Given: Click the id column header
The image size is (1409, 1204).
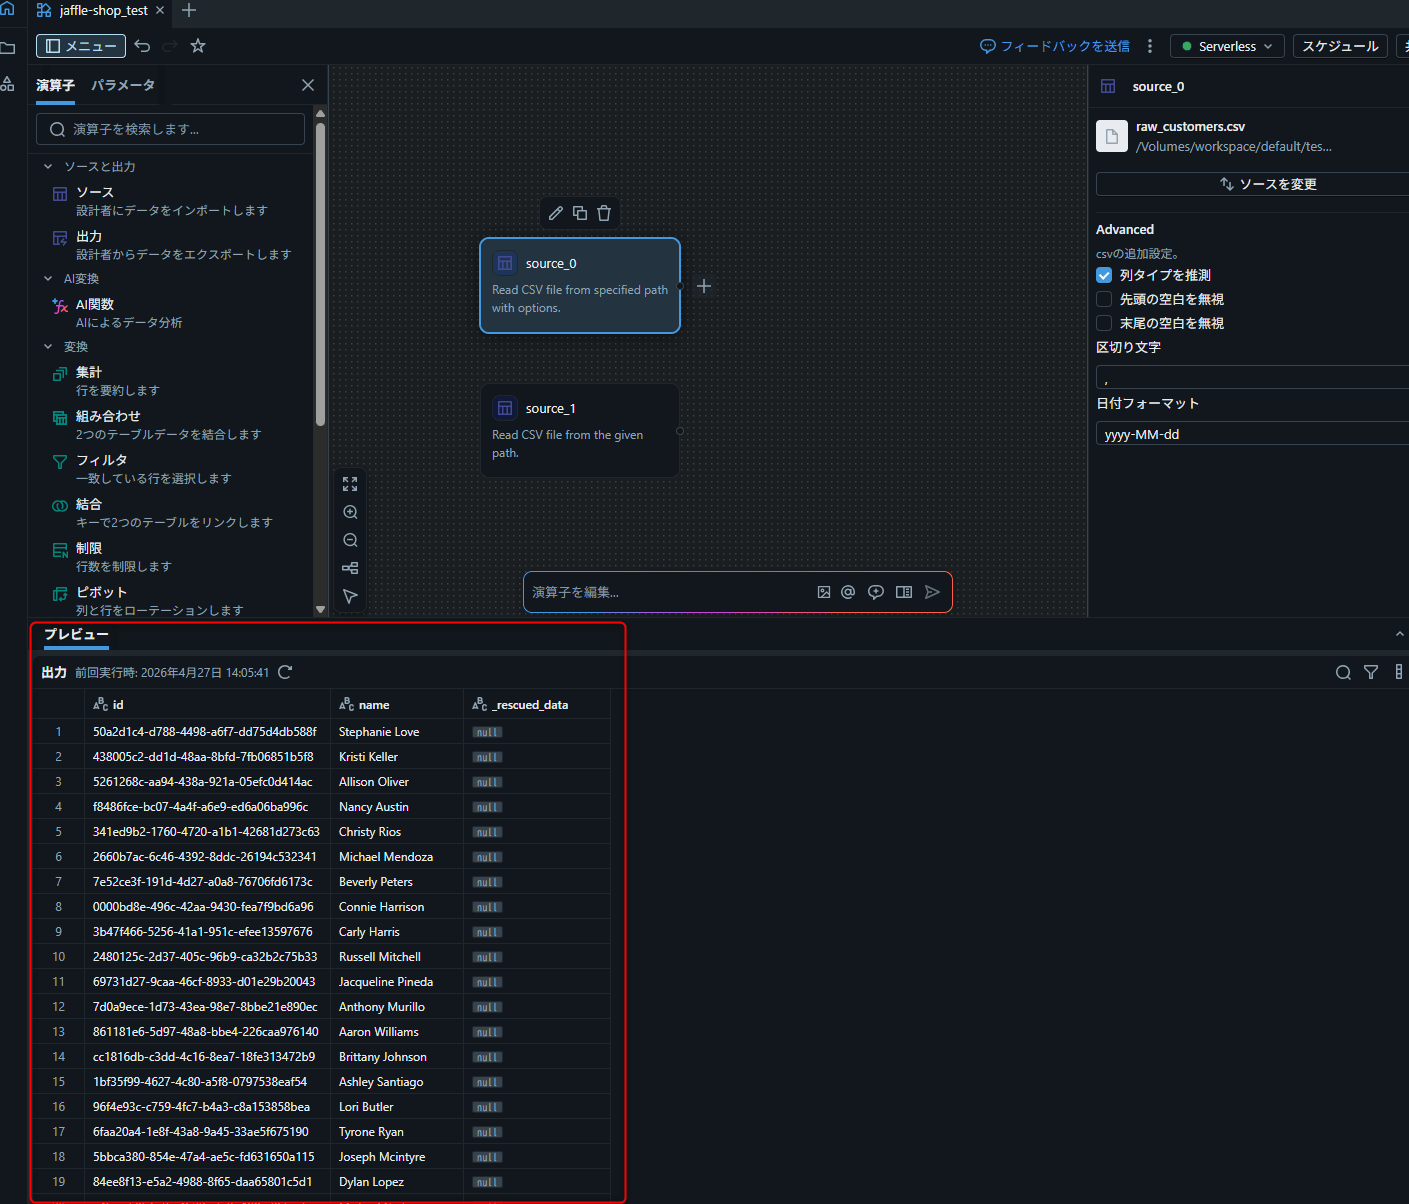Looking at the screenshot, I should tap(208, 705).
